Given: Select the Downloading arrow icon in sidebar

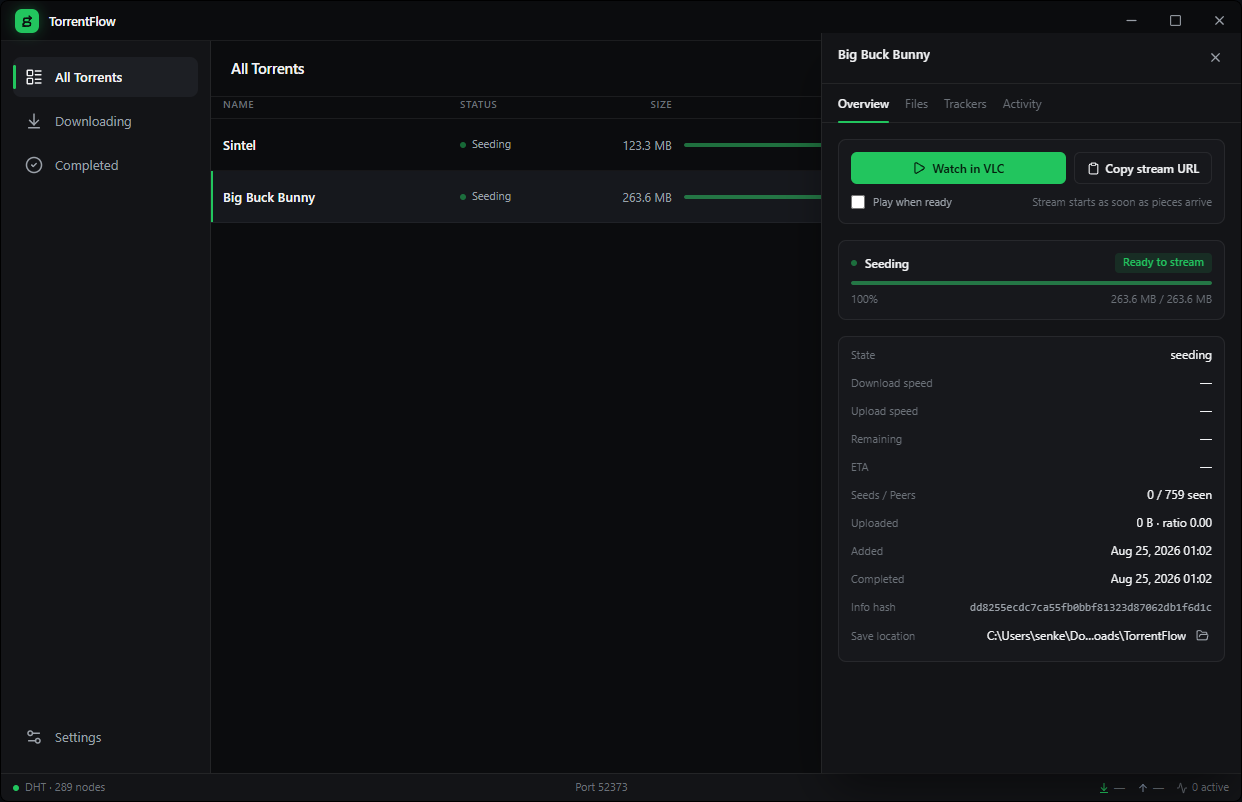Looking at the screenshot, I should tap(34, 121).
